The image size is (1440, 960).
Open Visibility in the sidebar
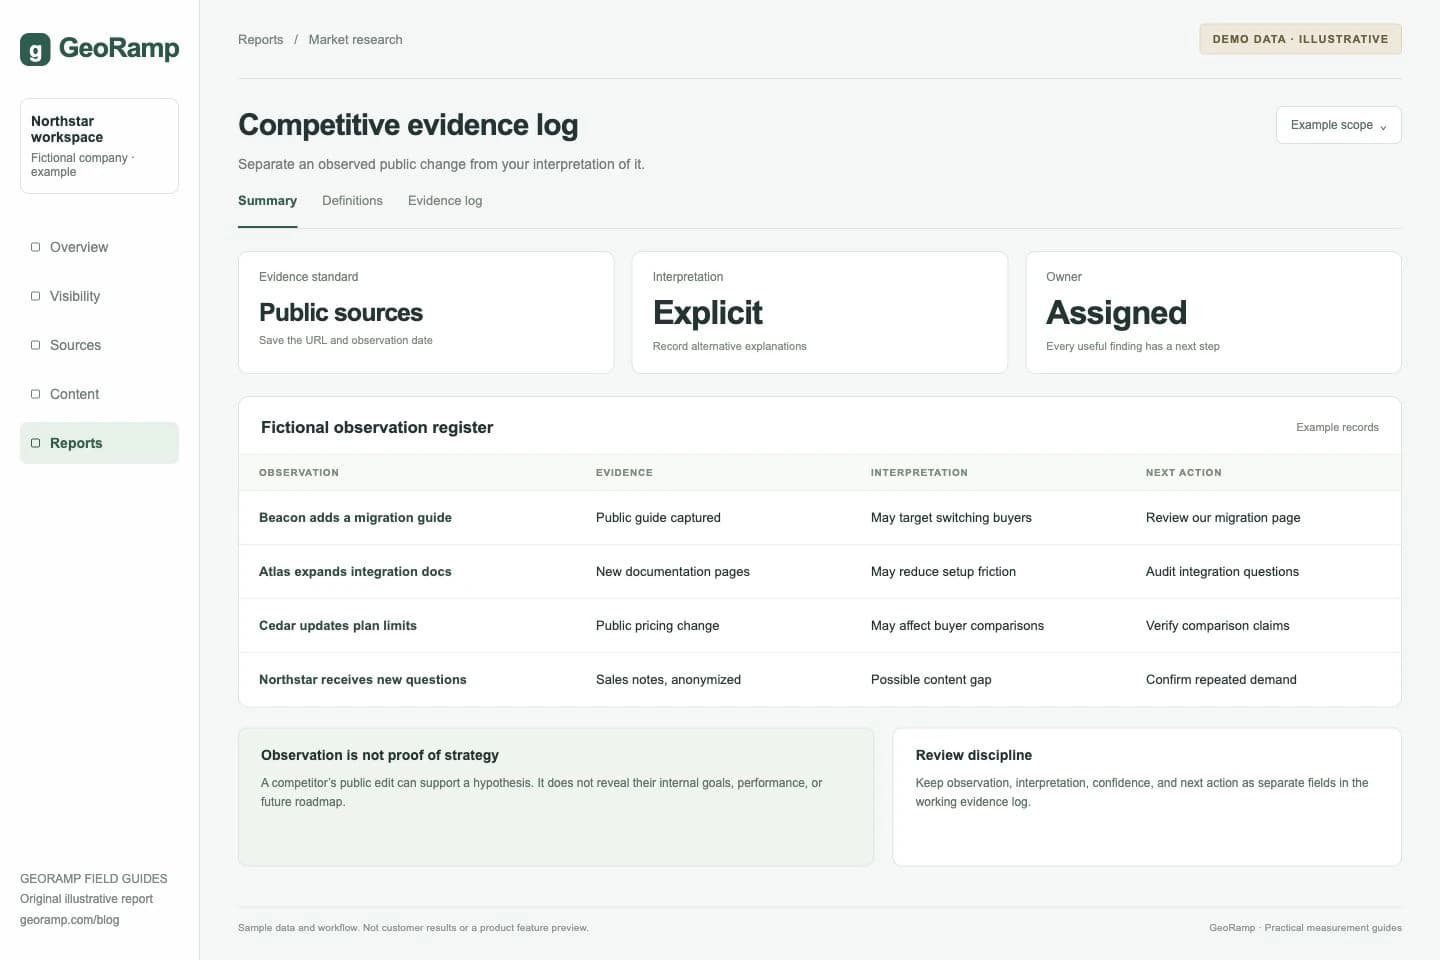pyautogui.click(x=99, y=296)
